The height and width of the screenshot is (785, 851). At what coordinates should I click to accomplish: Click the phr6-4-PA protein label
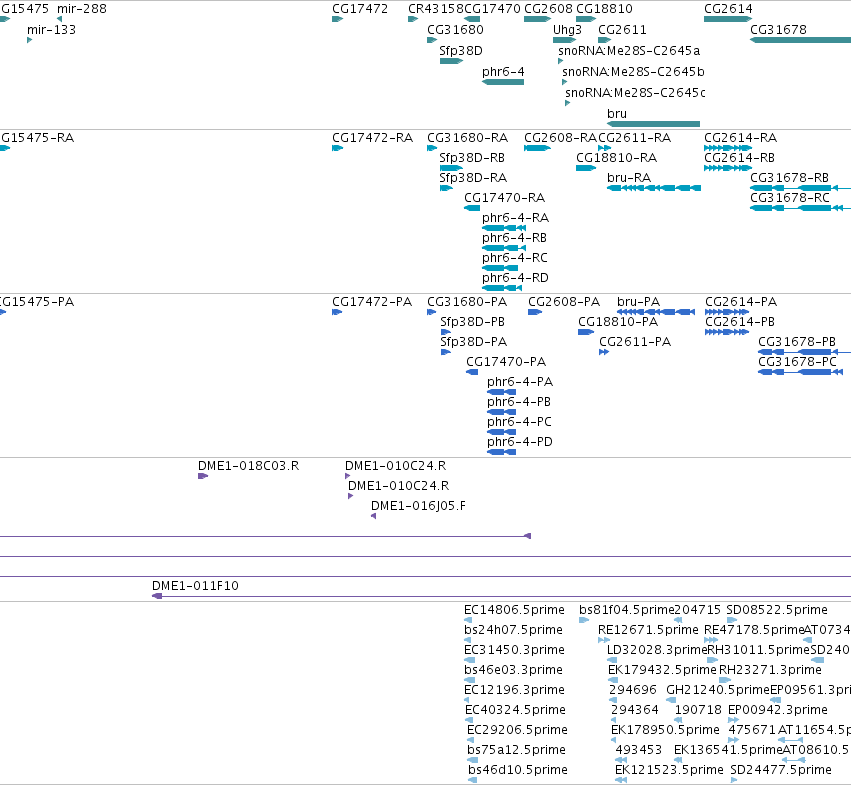(520, 382)
